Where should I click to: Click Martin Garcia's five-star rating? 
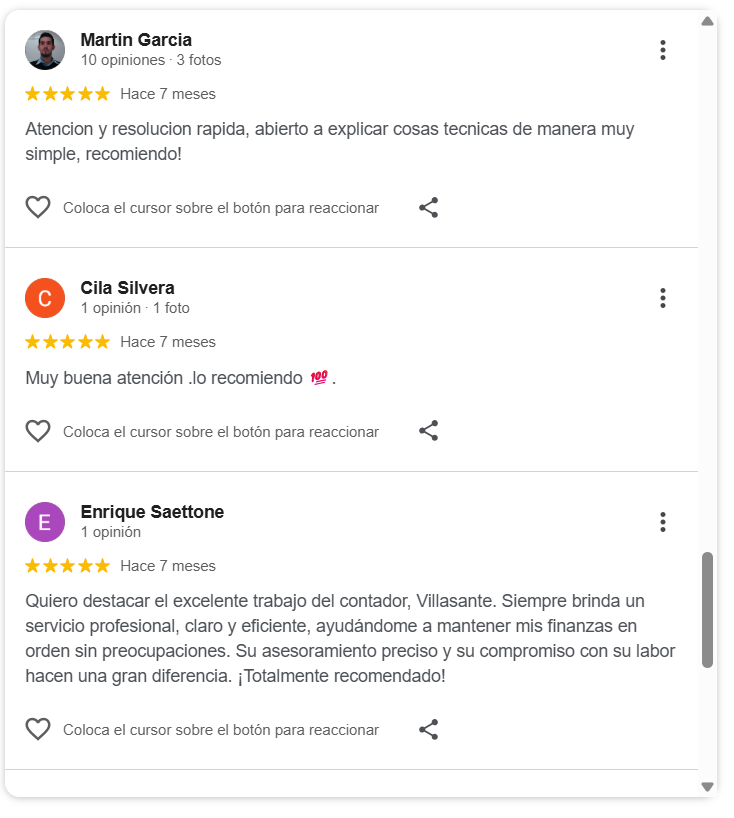coord(67,94)
